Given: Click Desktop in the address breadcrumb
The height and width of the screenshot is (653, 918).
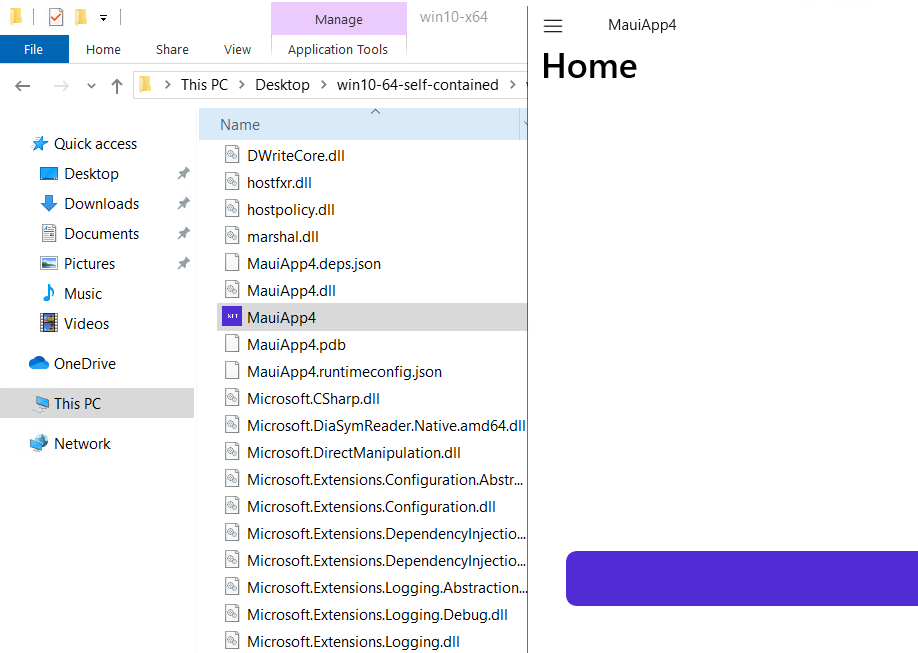Looking at the screenshot, I should coord(282,85).
